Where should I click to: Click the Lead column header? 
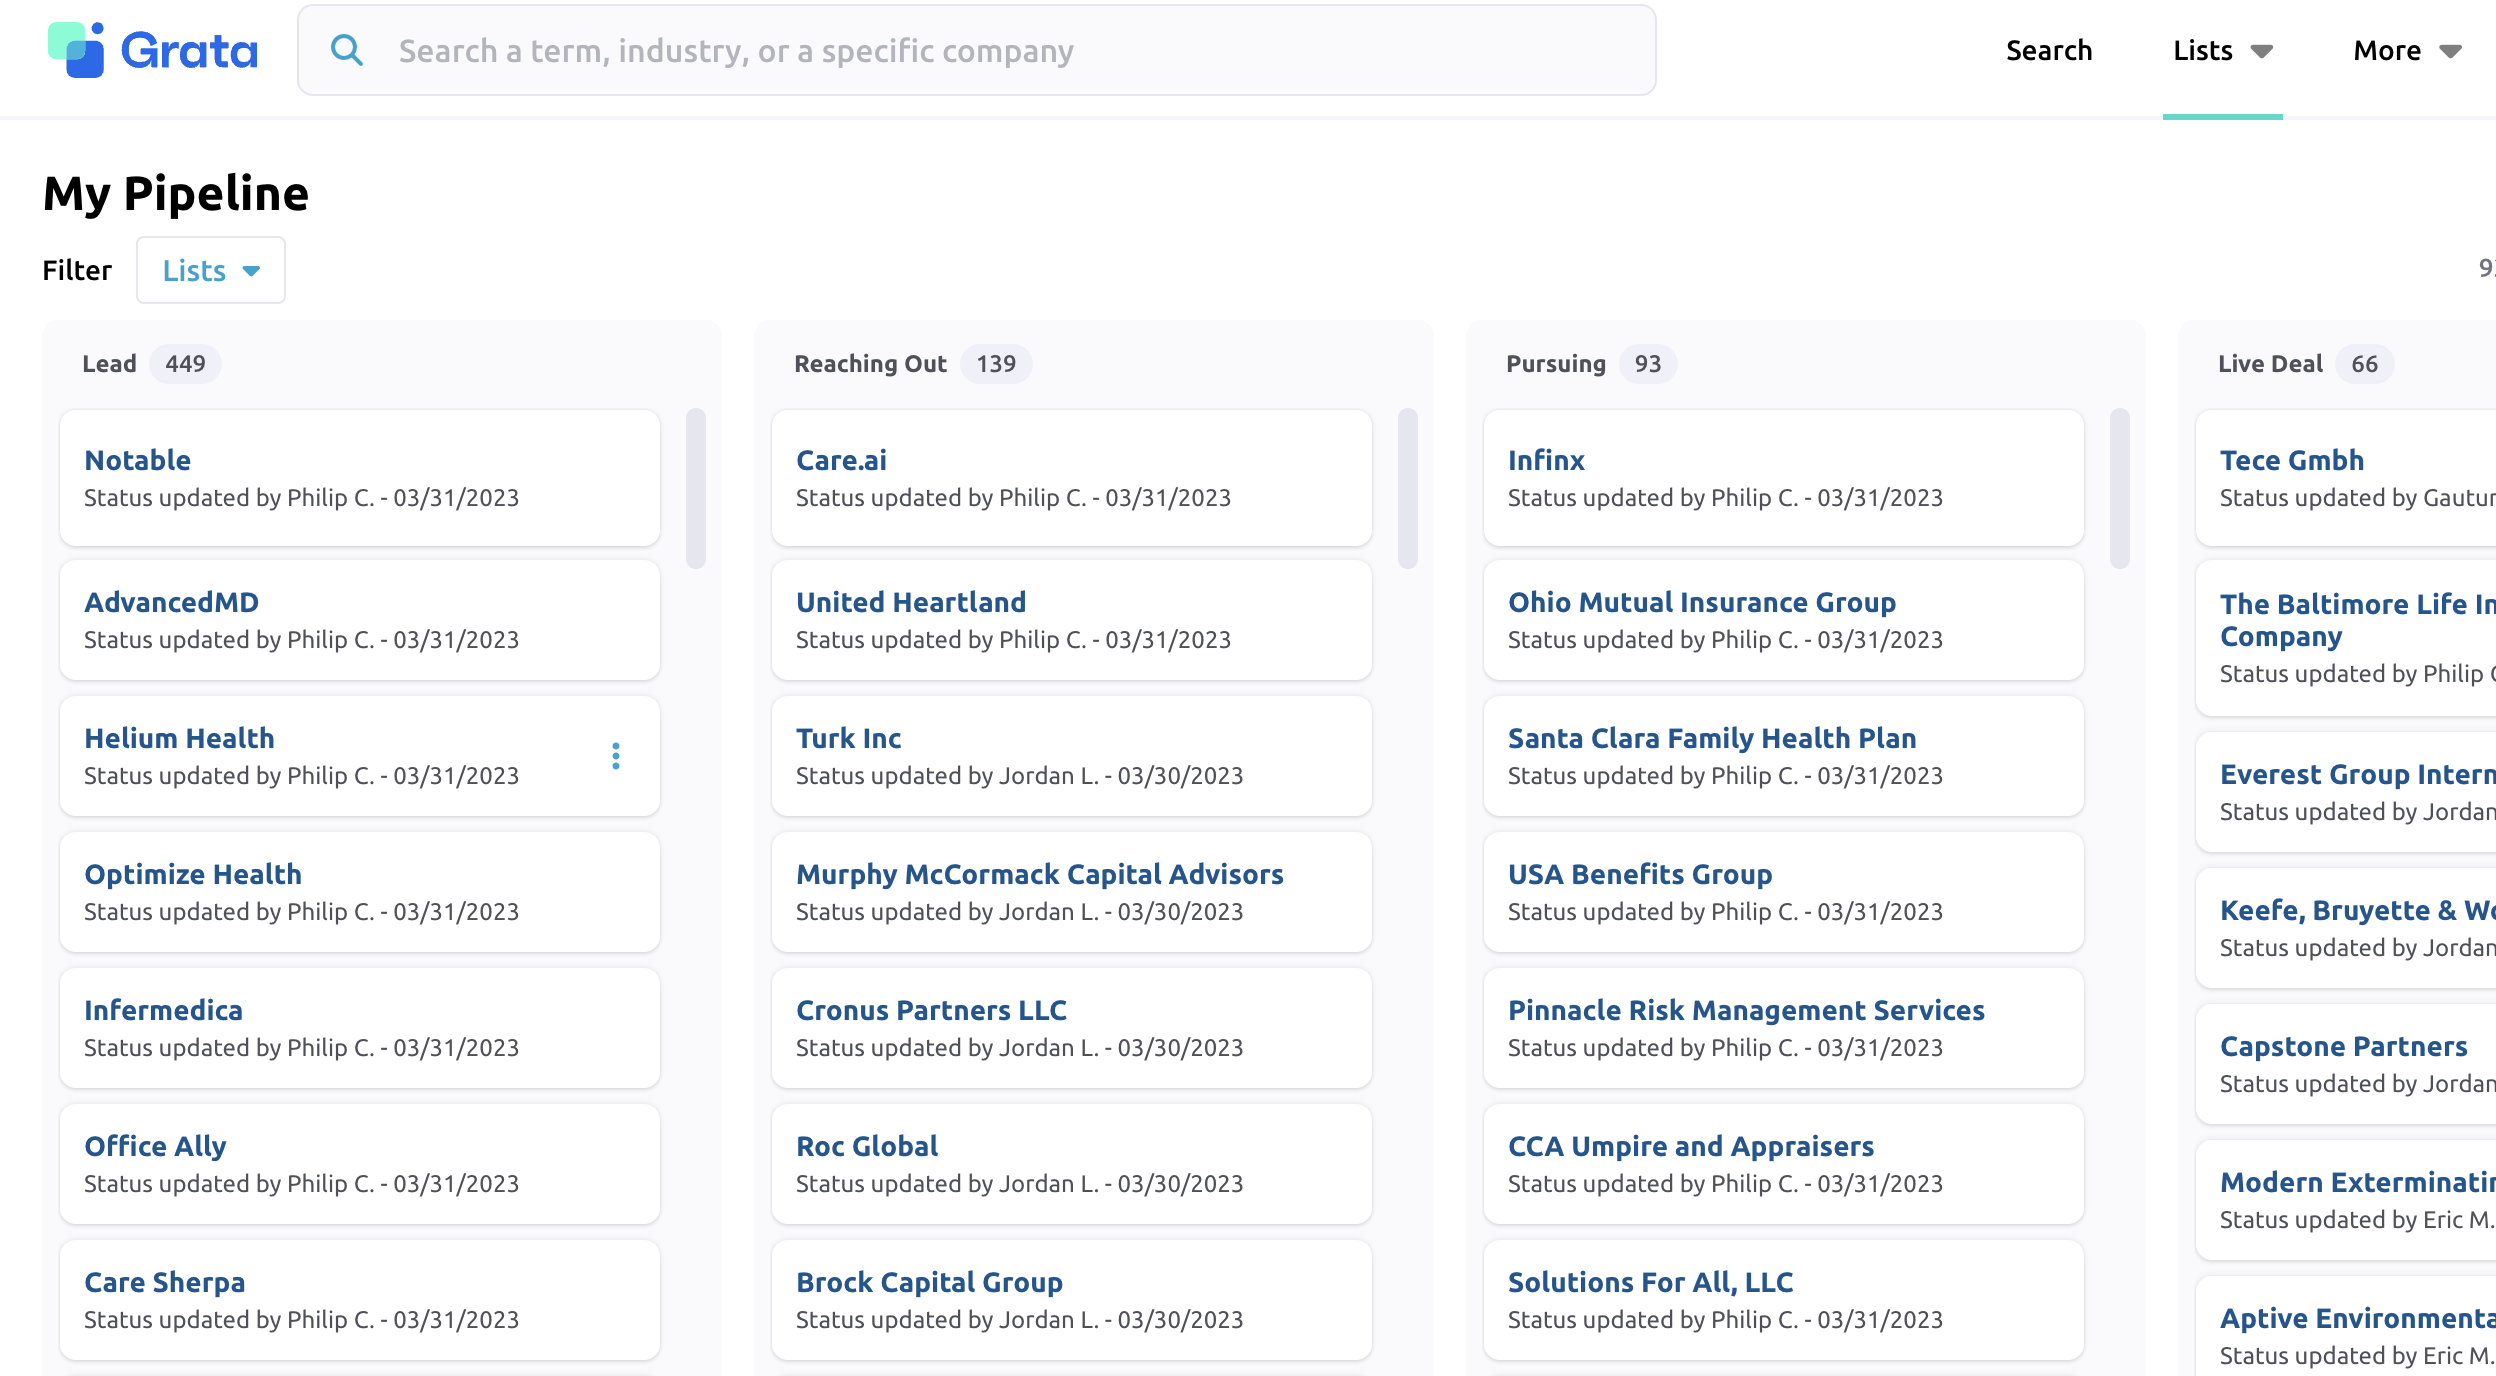click(x=109, y=364)
